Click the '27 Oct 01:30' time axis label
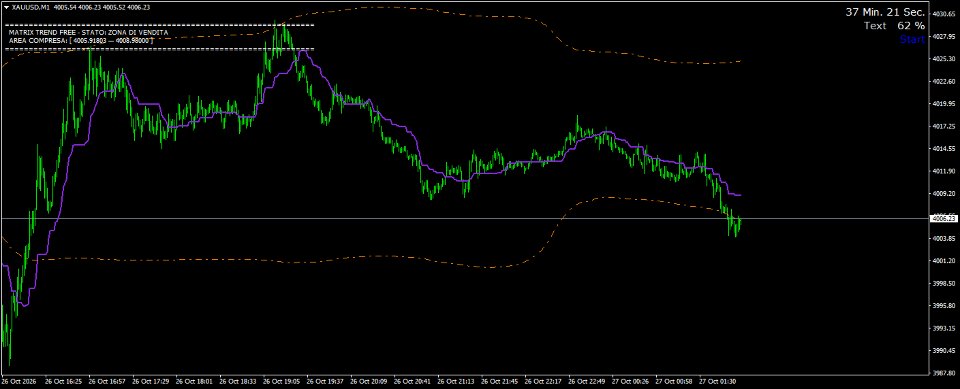 point(718,381)
